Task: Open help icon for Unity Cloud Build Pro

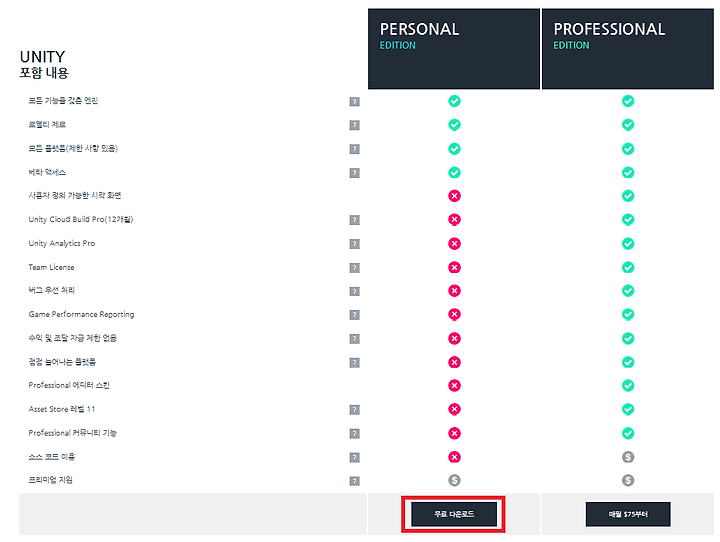Action: (354, 220)
